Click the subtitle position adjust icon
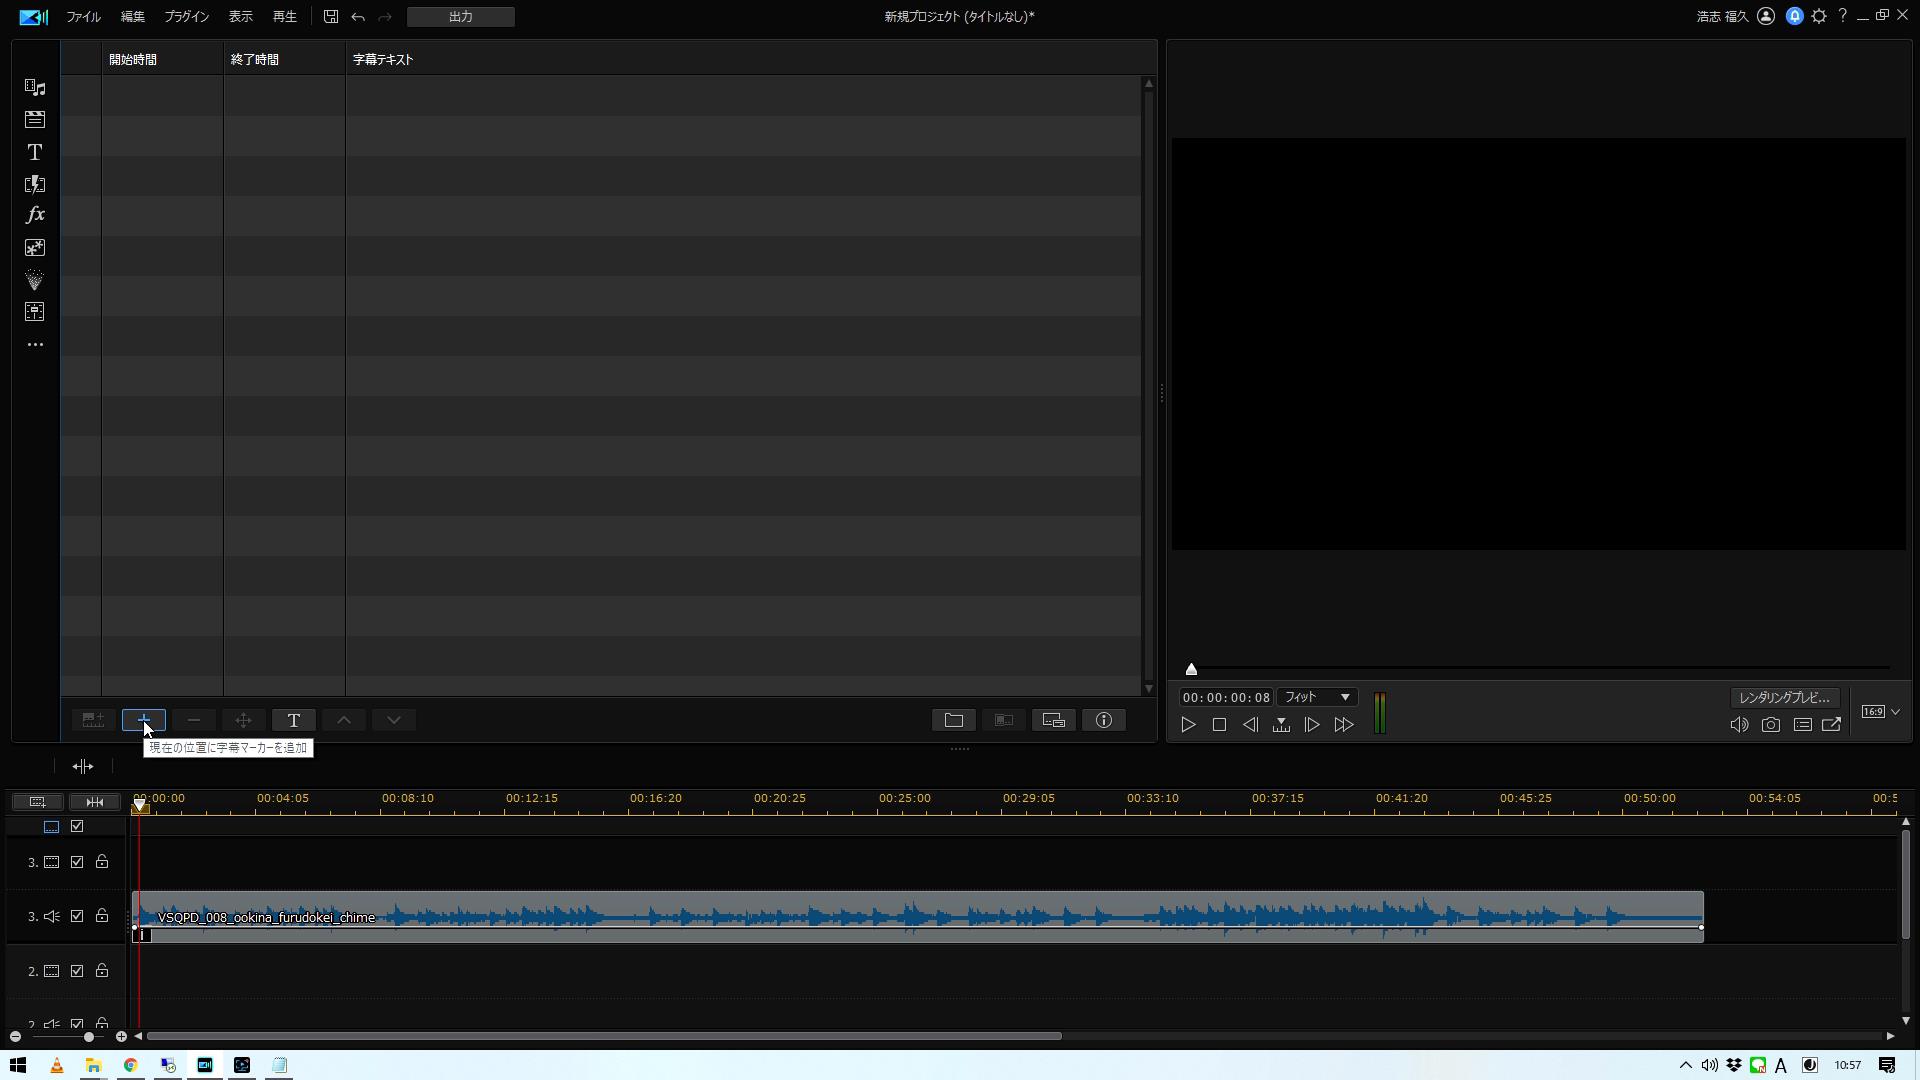Screen dimensions: 1920x1080 coord(244,720)
